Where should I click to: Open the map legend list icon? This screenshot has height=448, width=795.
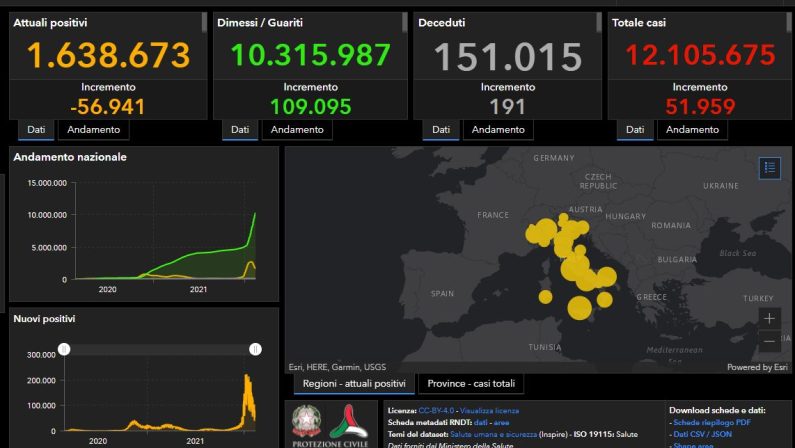[770, 167]
